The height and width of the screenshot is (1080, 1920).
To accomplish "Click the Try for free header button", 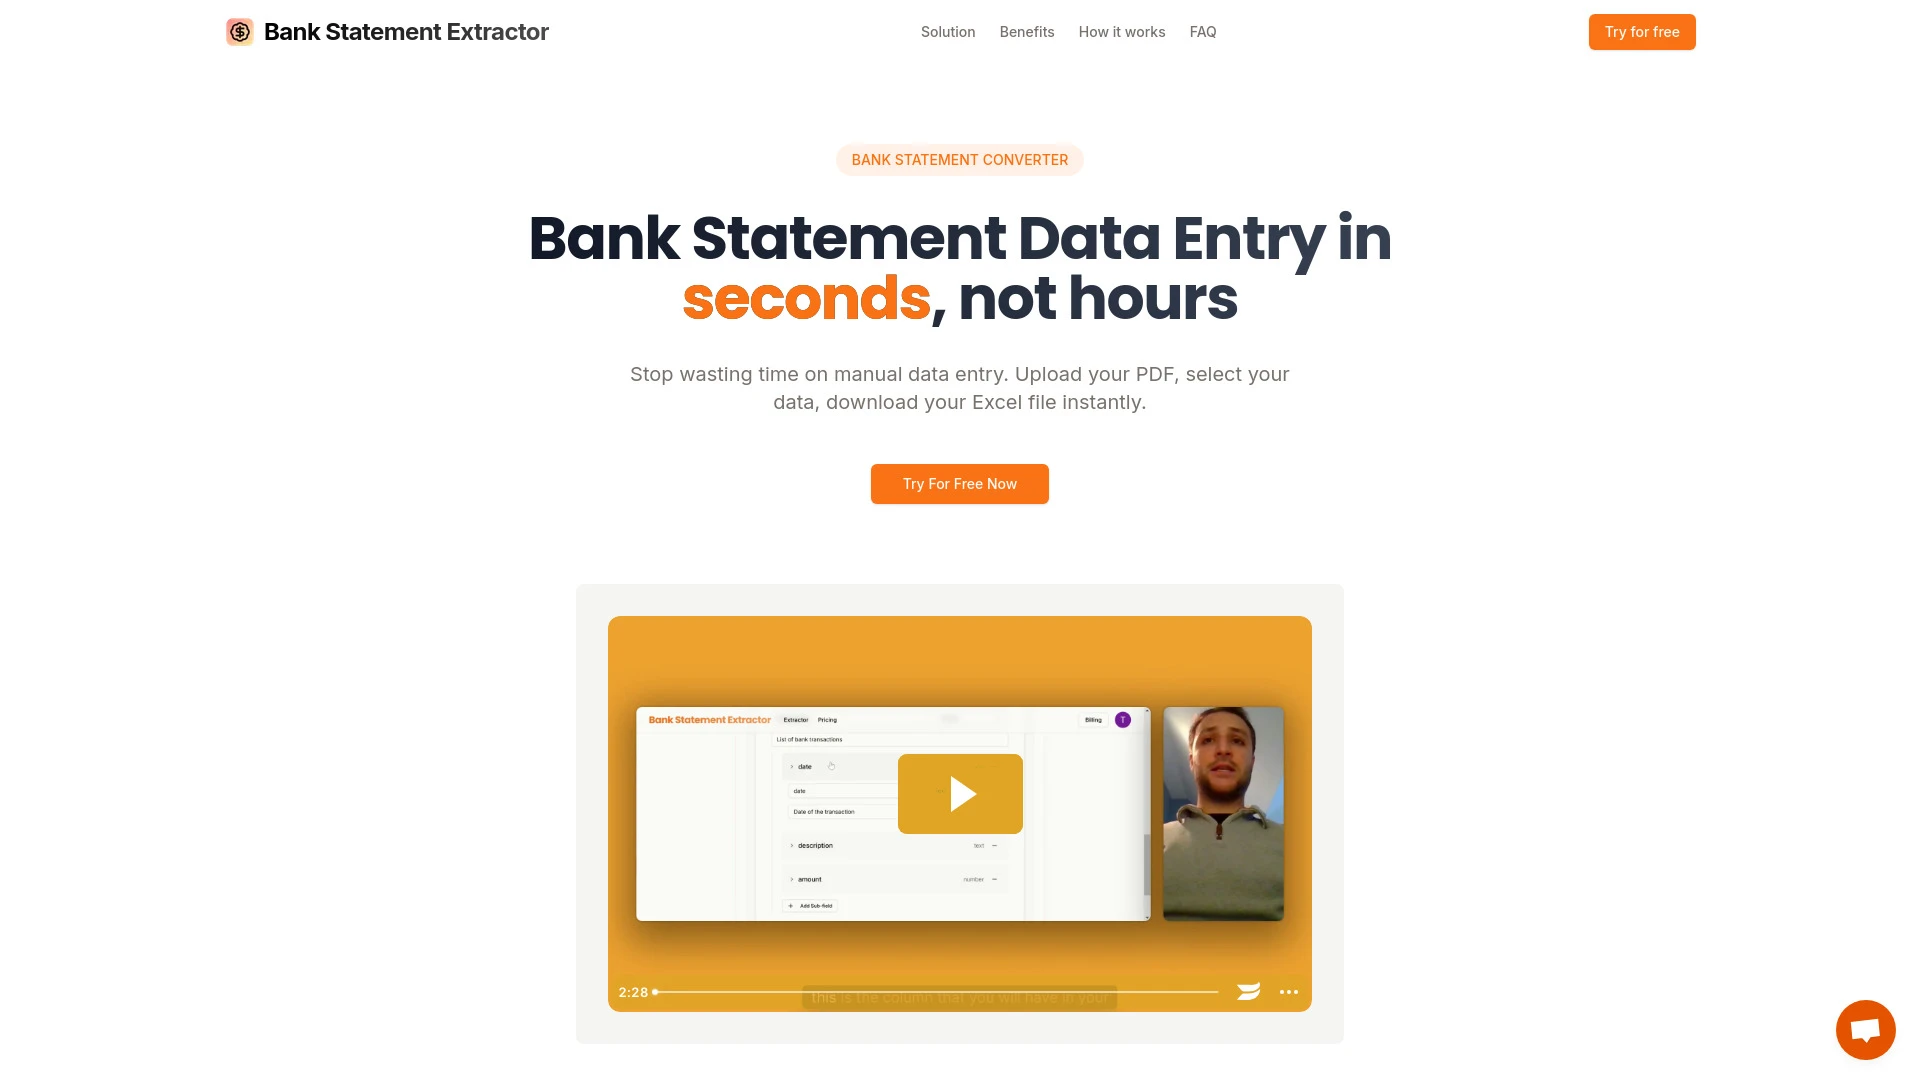I will (x=1640, y=32).
